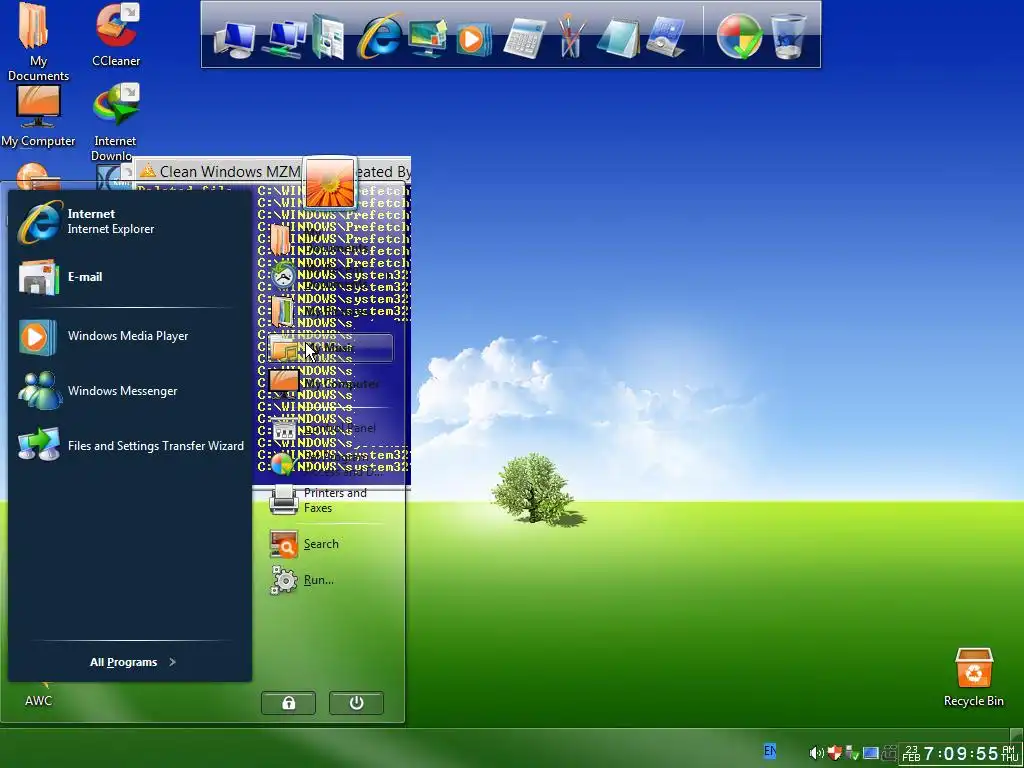Open the recycle bin icon in dock

pos(788,37)
